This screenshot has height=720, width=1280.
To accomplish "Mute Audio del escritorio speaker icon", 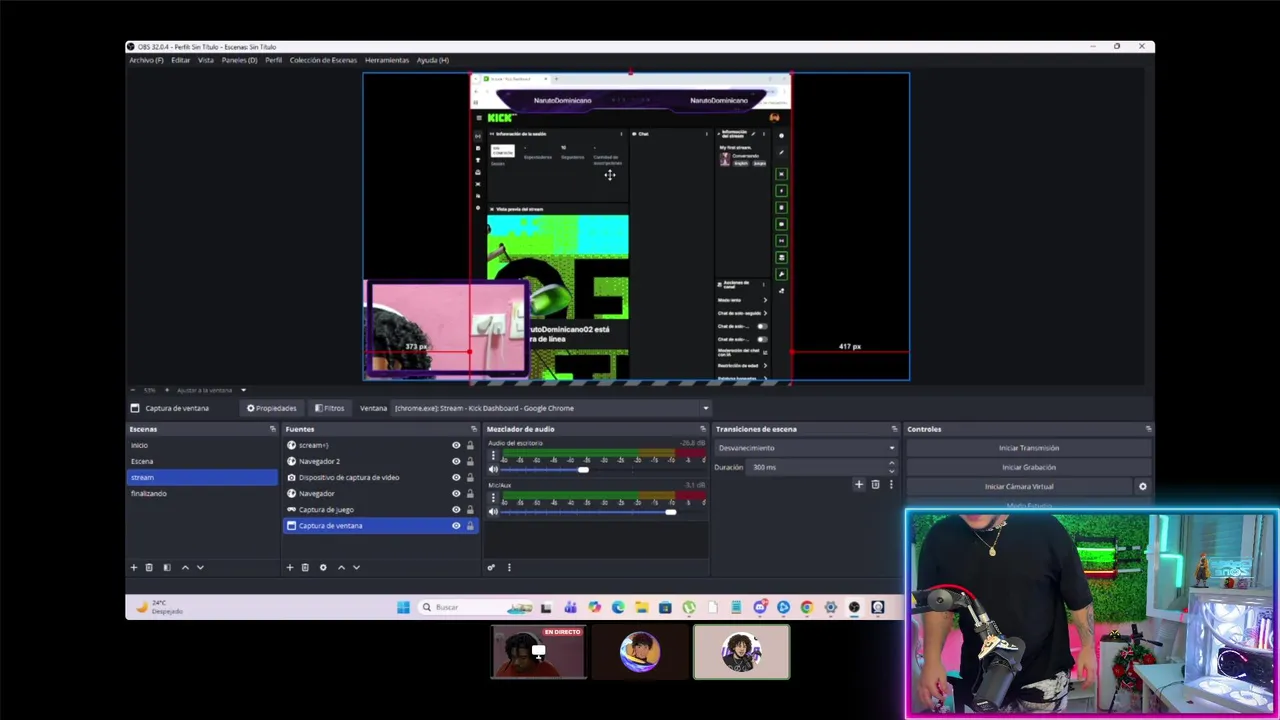I will pos(493,469).
